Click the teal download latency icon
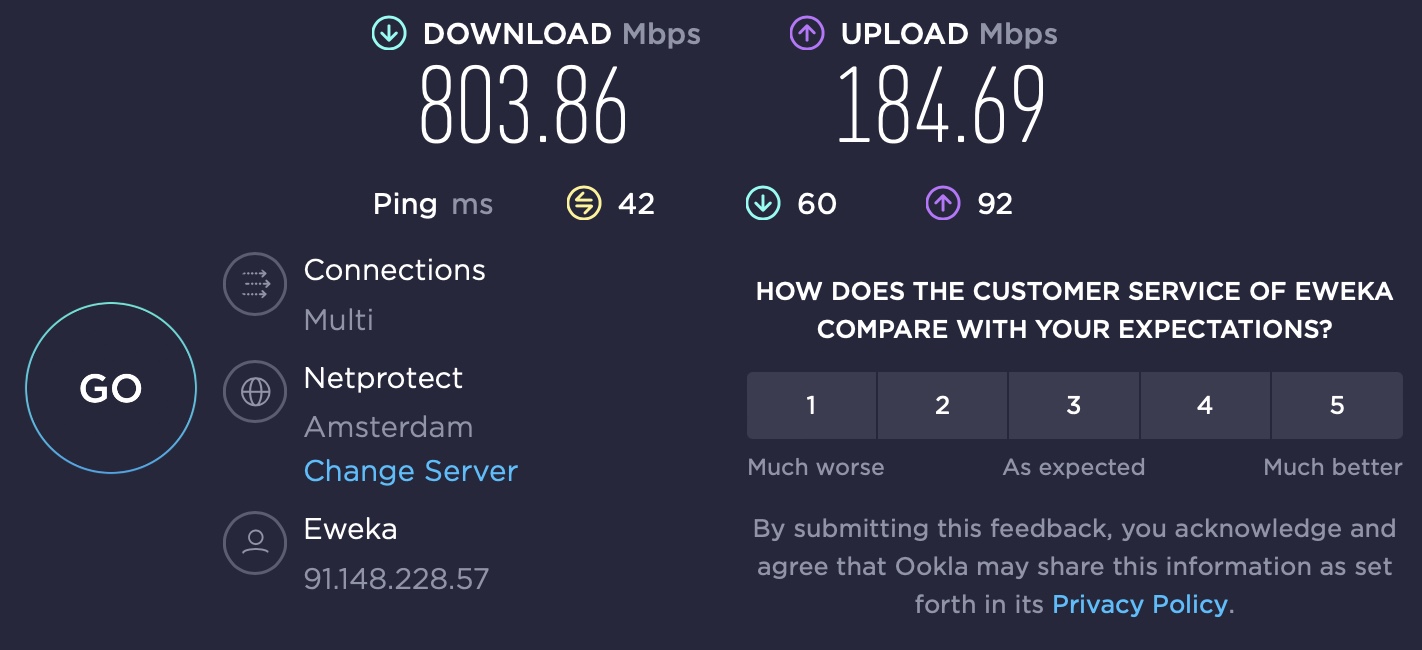 click(x=762, y=204)
